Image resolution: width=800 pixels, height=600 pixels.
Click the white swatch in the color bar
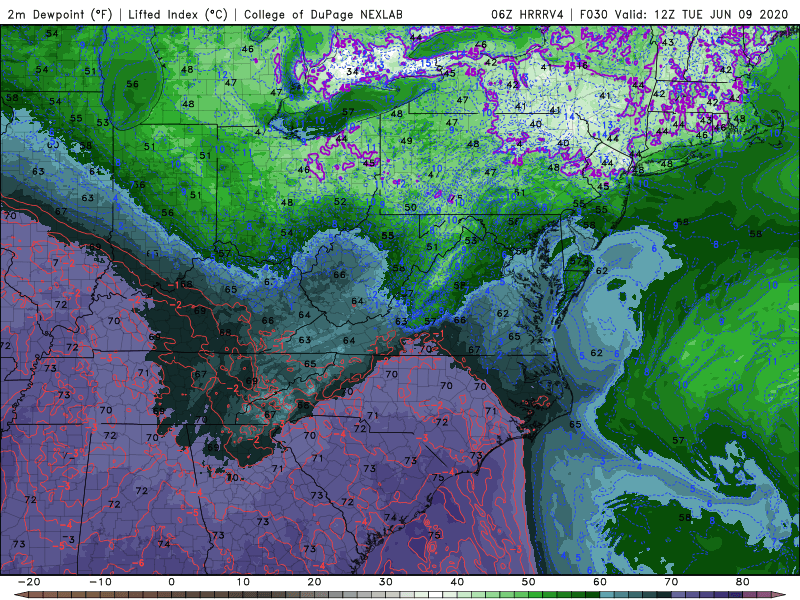tap(435, 595)
